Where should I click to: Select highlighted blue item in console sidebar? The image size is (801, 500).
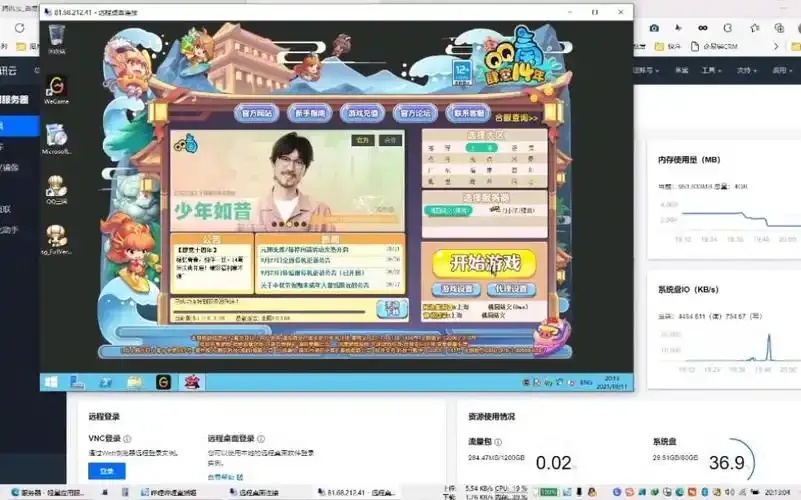click(x=19, y=126)
